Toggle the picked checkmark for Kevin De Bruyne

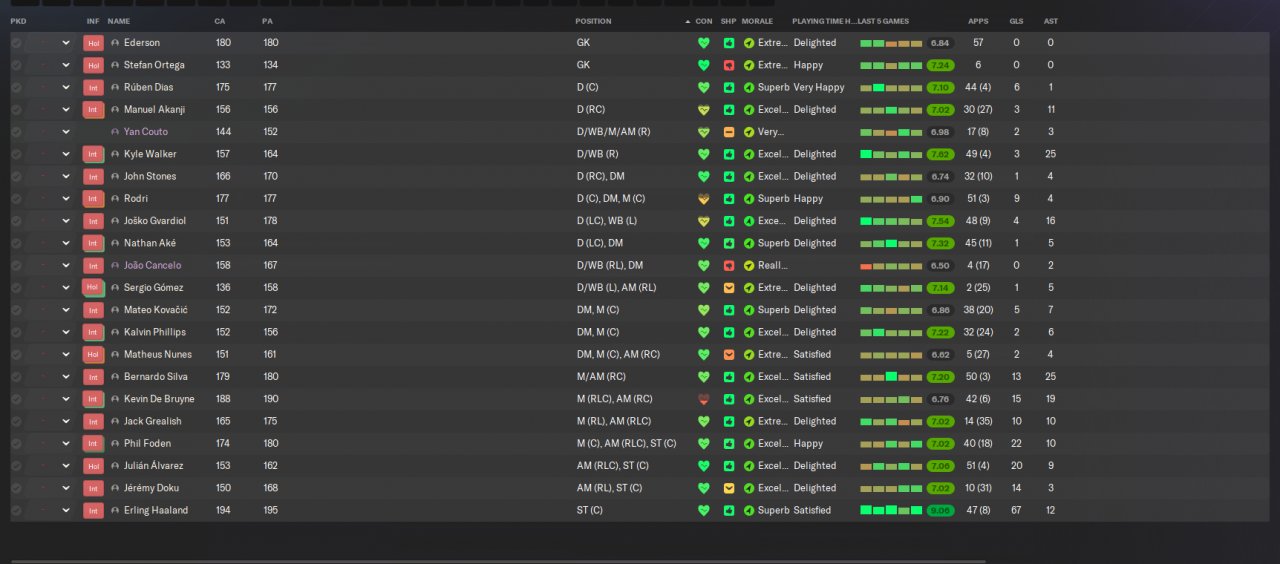pyautogui.click(x=16, y=399)
